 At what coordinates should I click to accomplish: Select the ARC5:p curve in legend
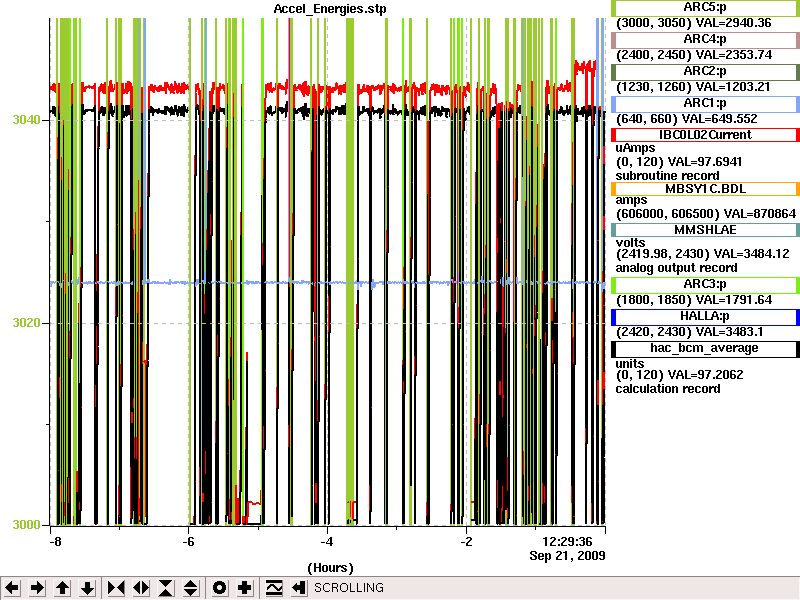point(705,8)
